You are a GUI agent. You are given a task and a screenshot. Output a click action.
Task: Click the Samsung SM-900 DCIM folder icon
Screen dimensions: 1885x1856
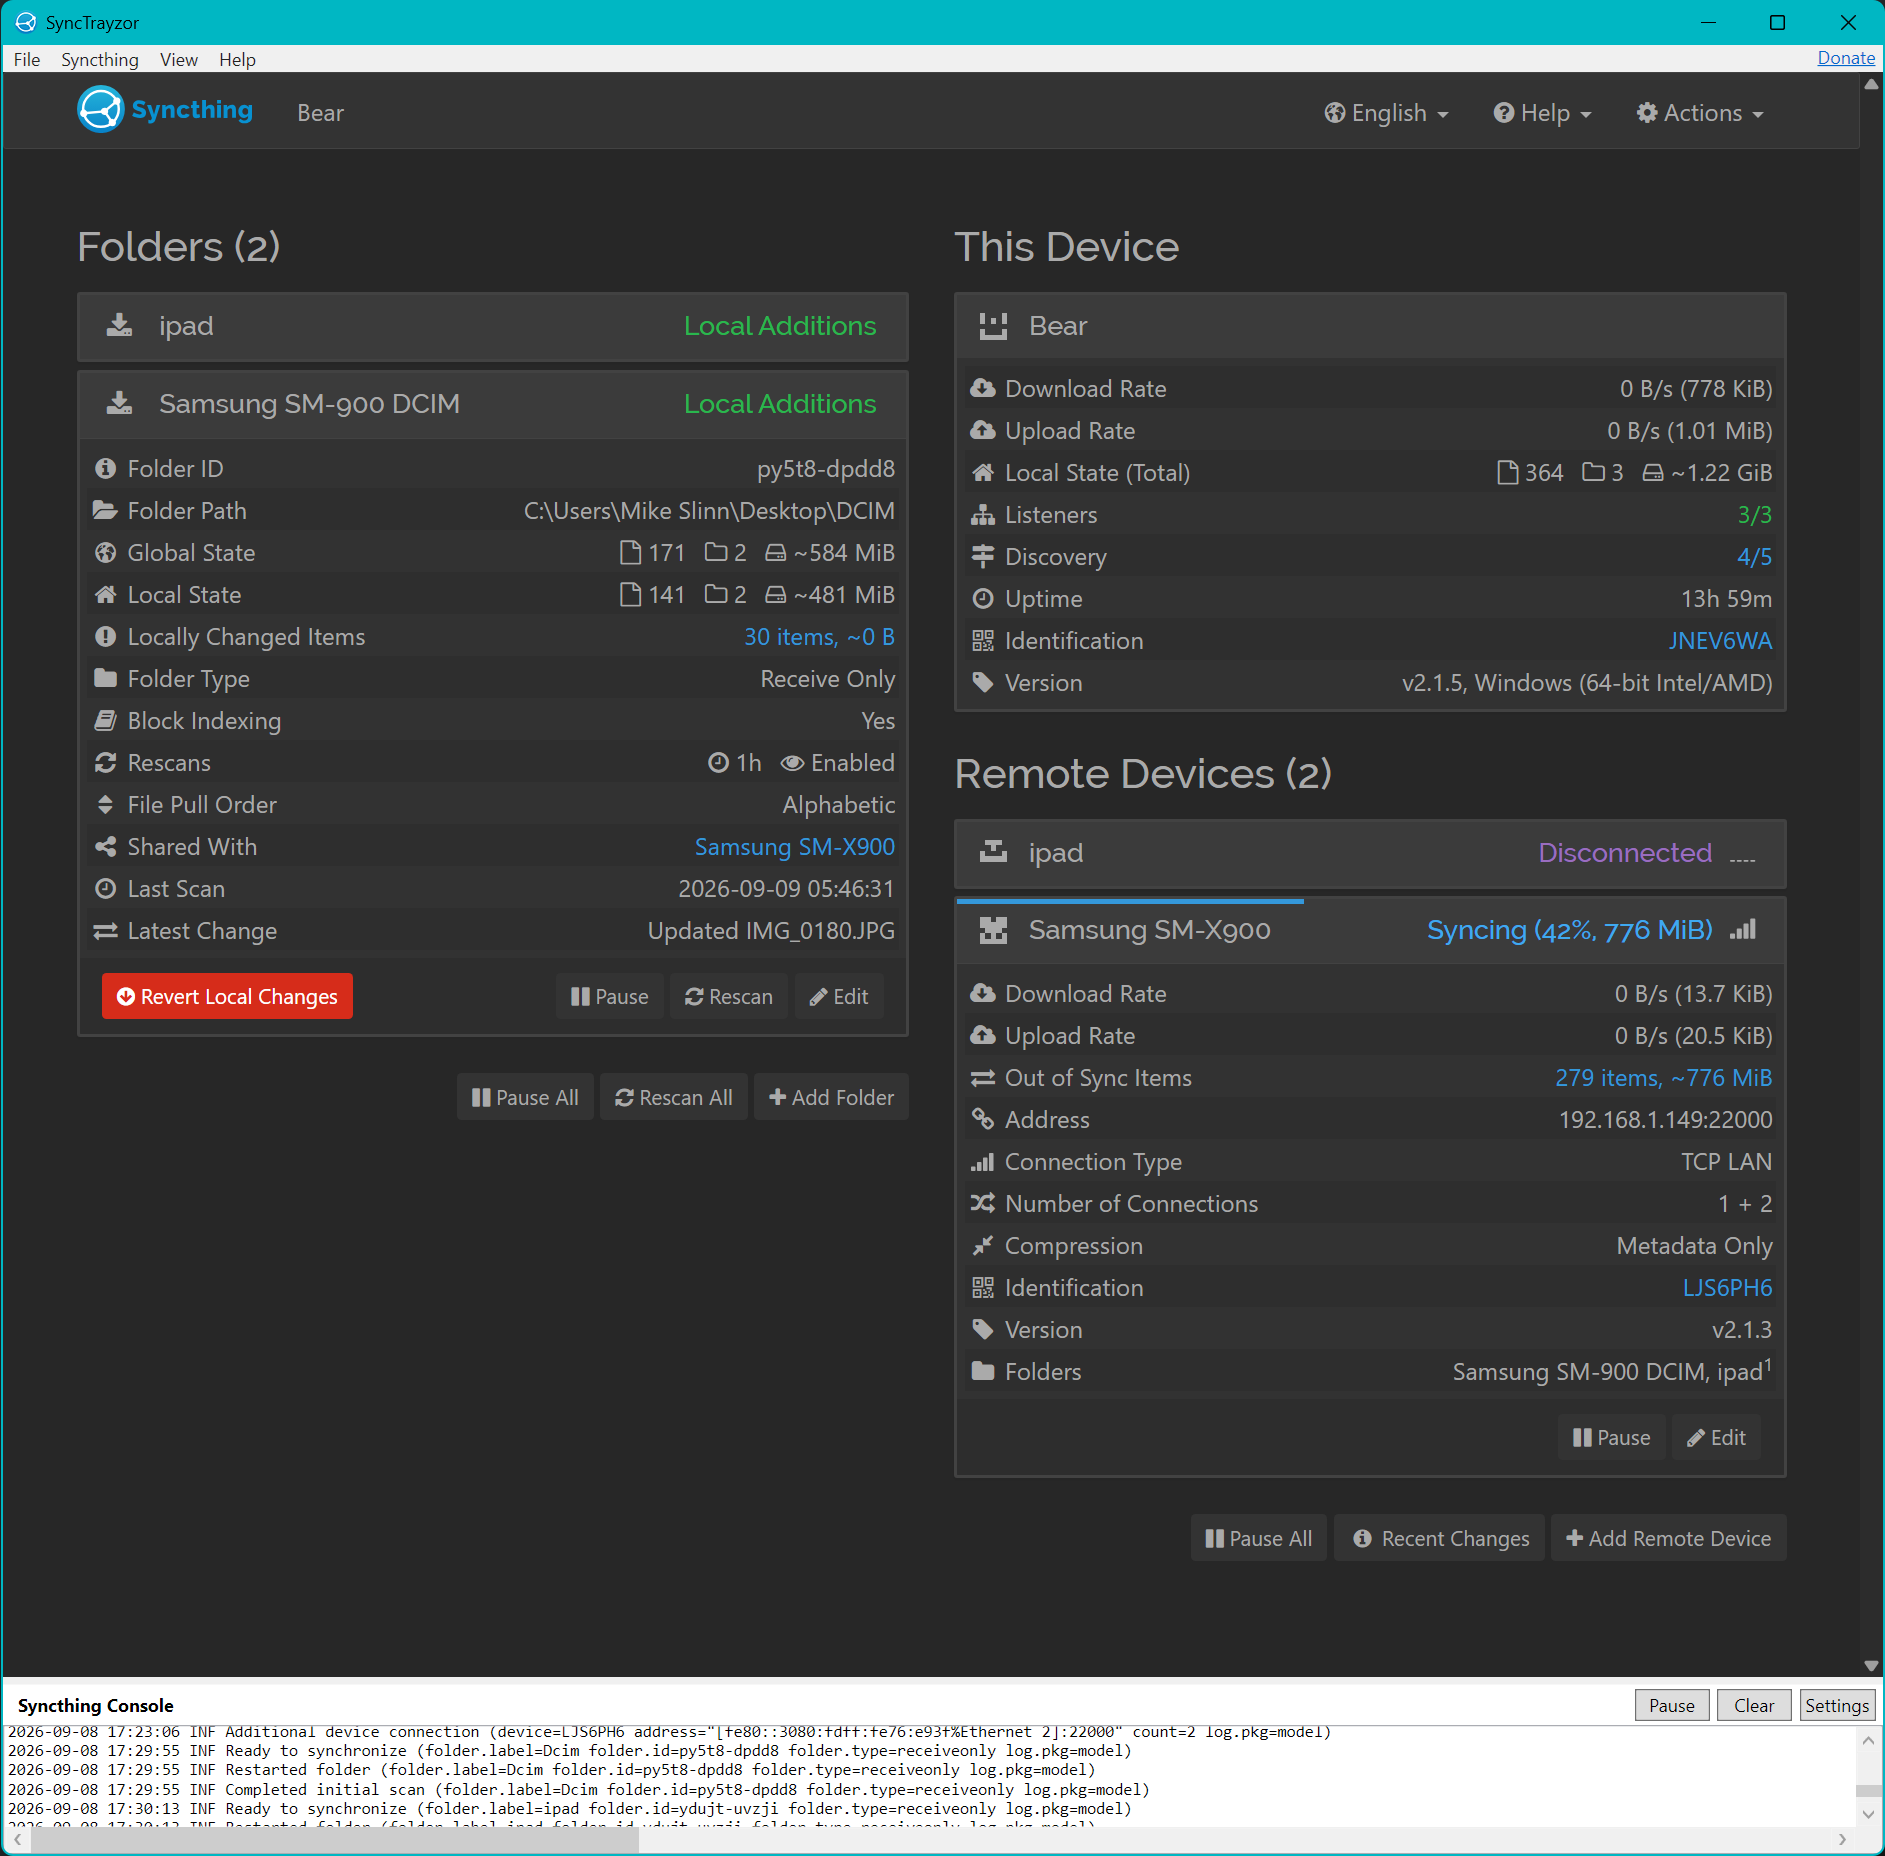(x=120, y=404)
